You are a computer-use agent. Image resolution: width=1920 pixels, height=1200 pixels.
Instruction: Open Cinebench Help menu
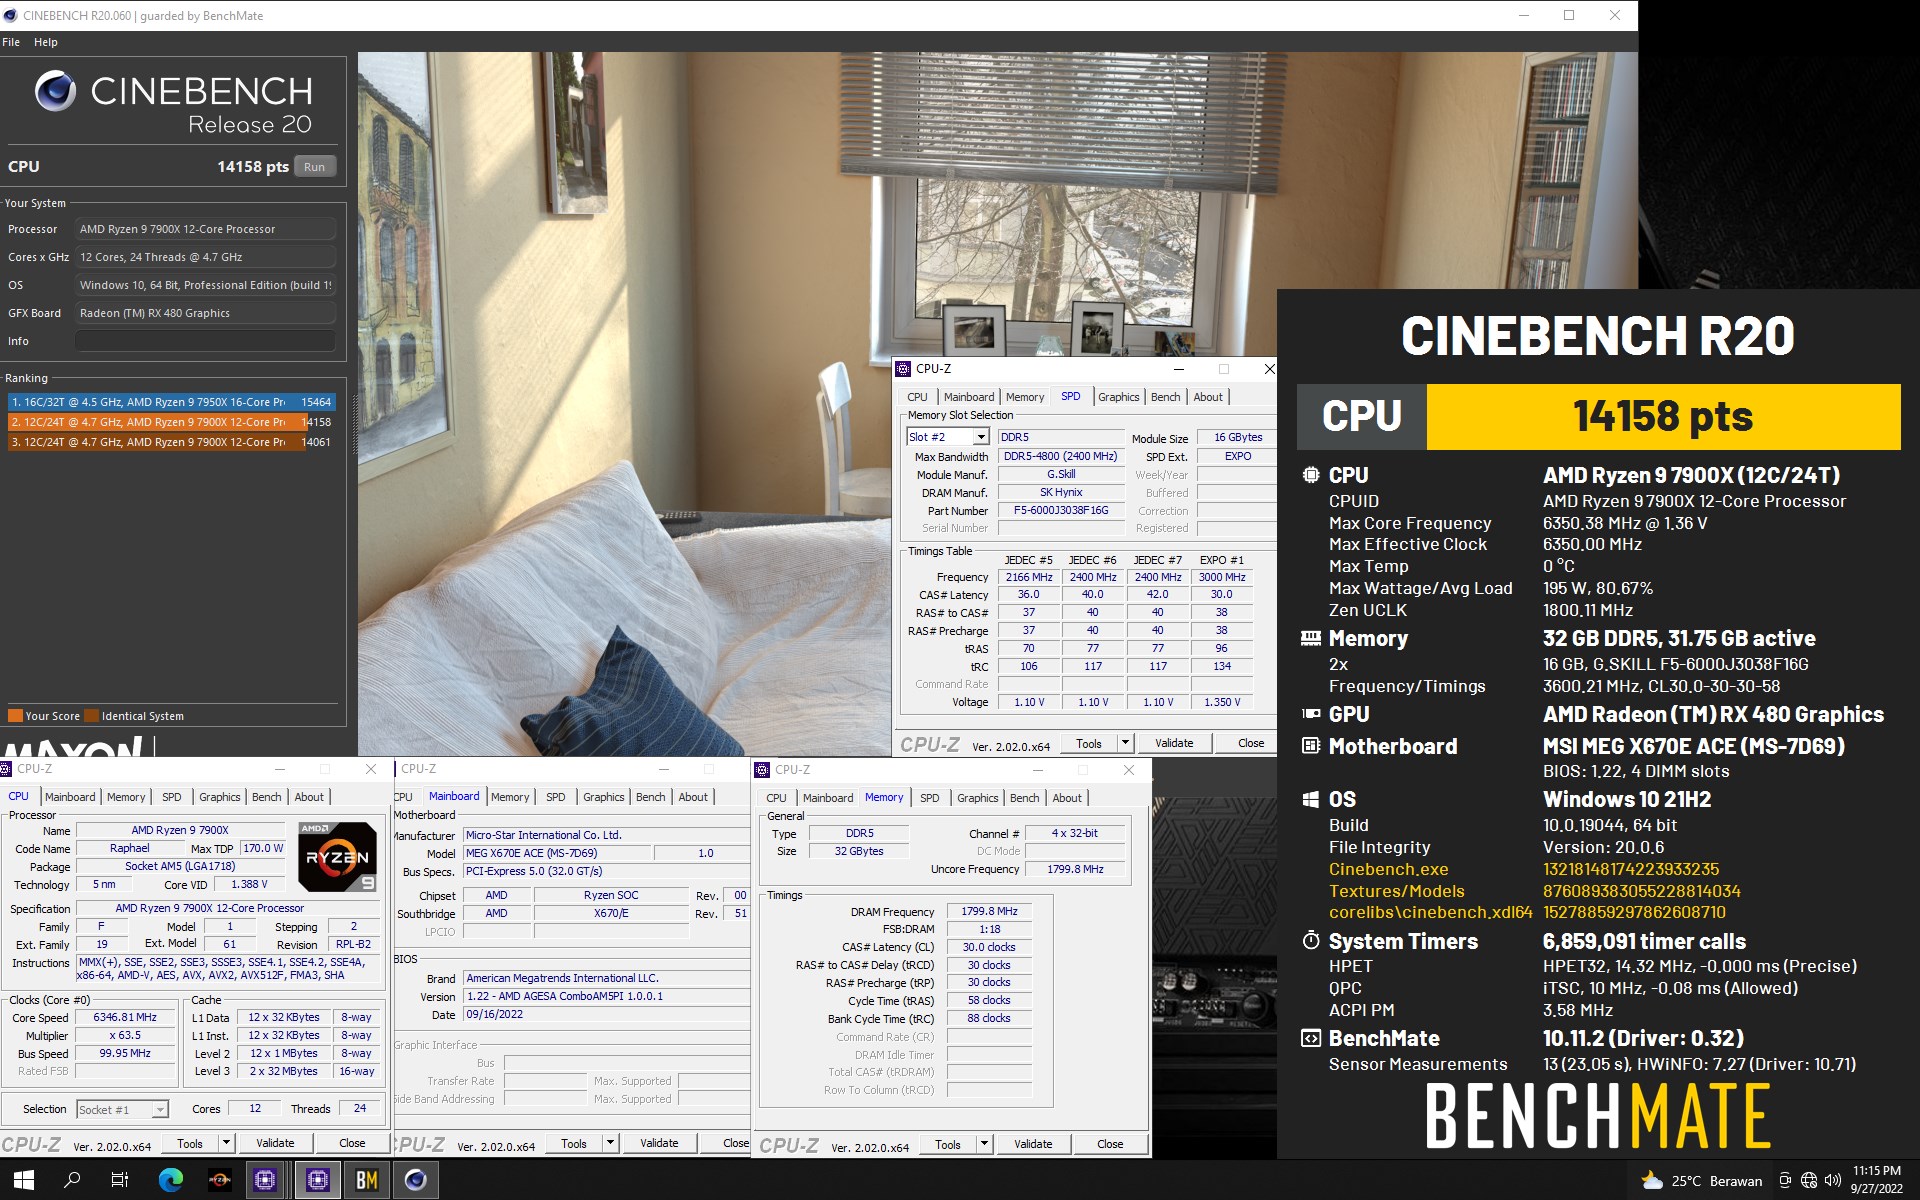coord(46,42)
